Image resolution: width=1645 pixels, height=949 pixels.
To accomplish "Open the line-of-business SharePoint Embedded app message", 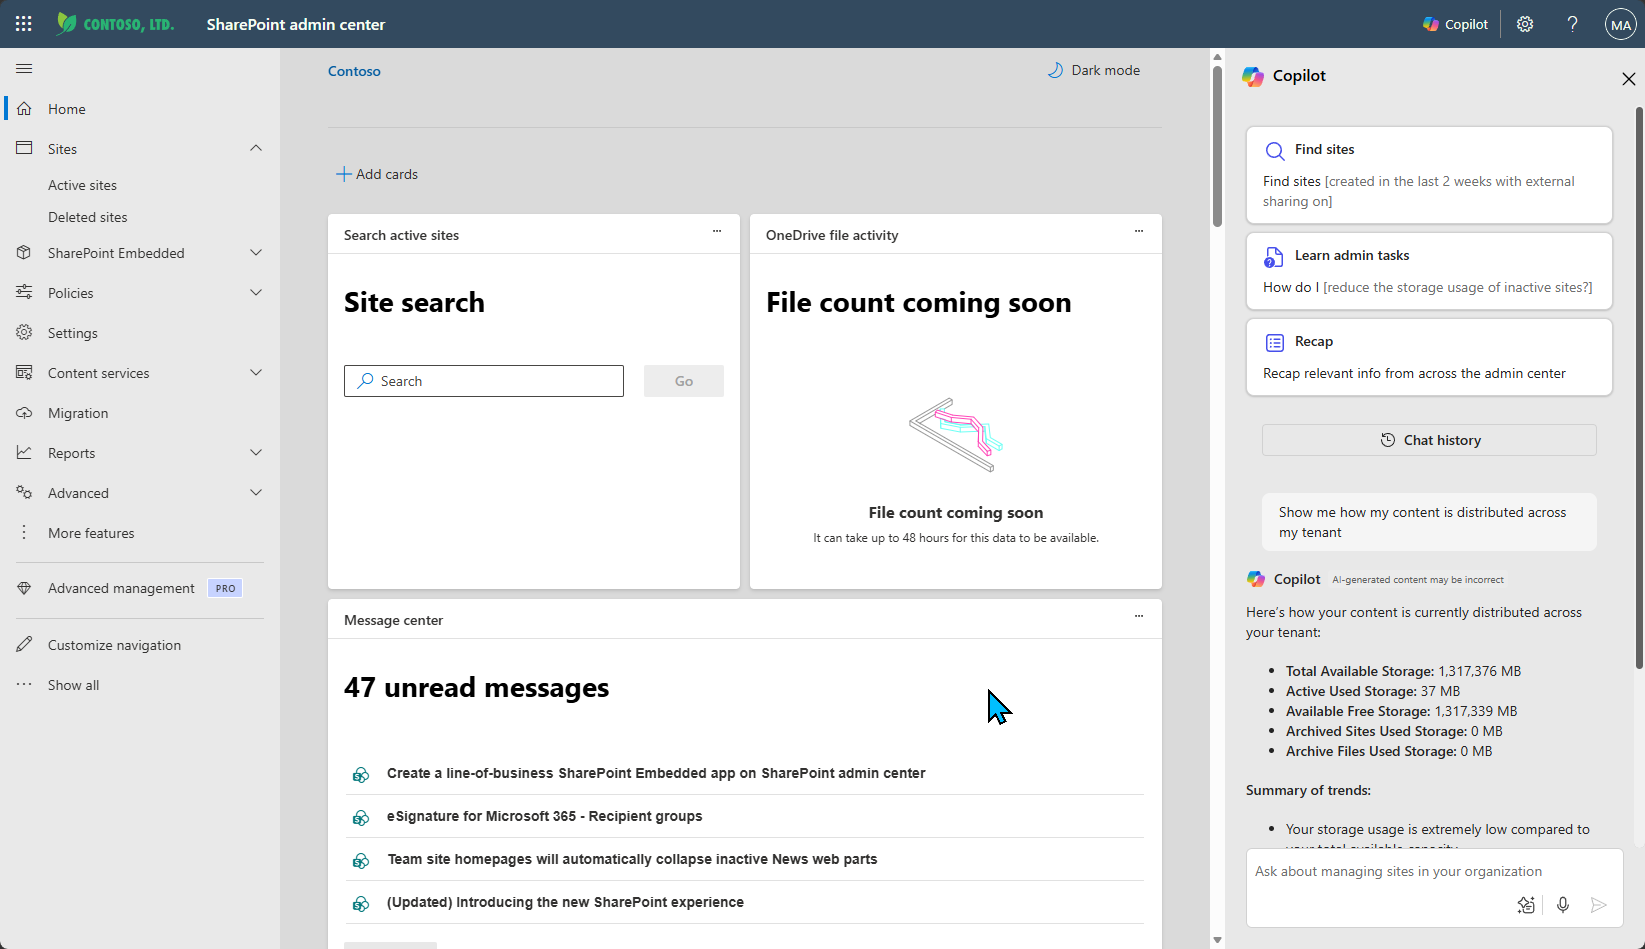I will (656, 773).
